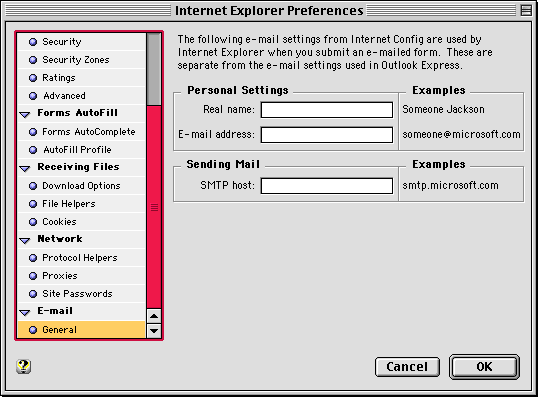Click the bullet icon beside Site Passwords
Viewport: 538px width, 397px height.
[33, 294]
